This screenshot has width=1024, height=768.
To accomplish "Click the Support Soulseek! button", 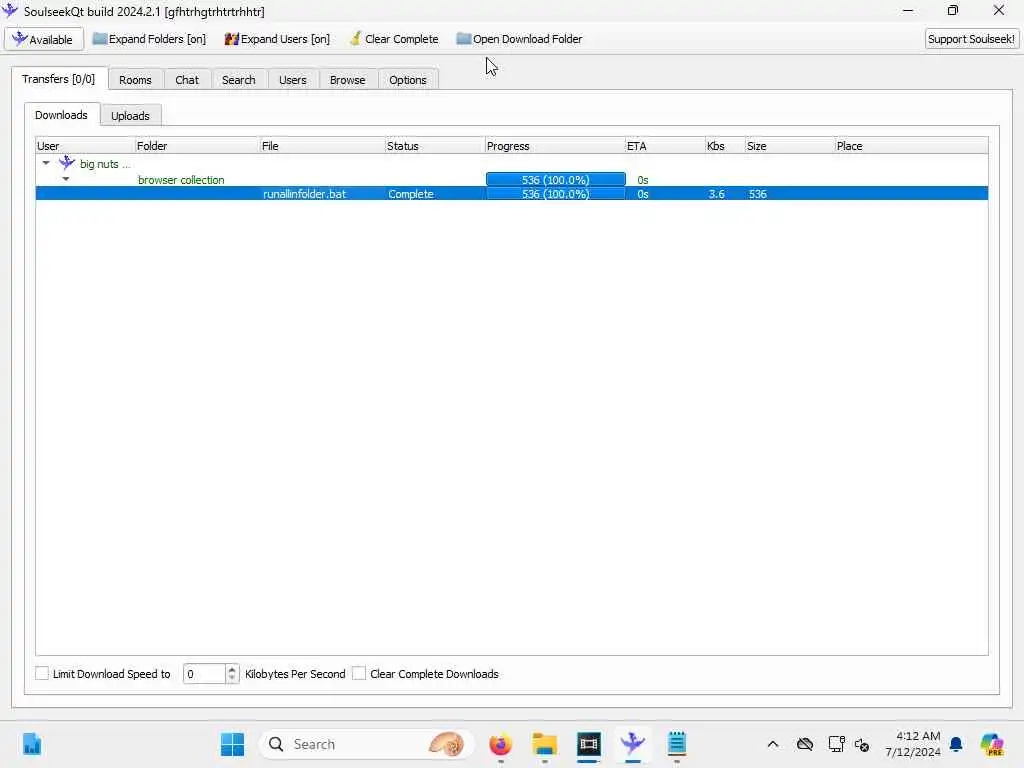I will click(x=971, y=39).
